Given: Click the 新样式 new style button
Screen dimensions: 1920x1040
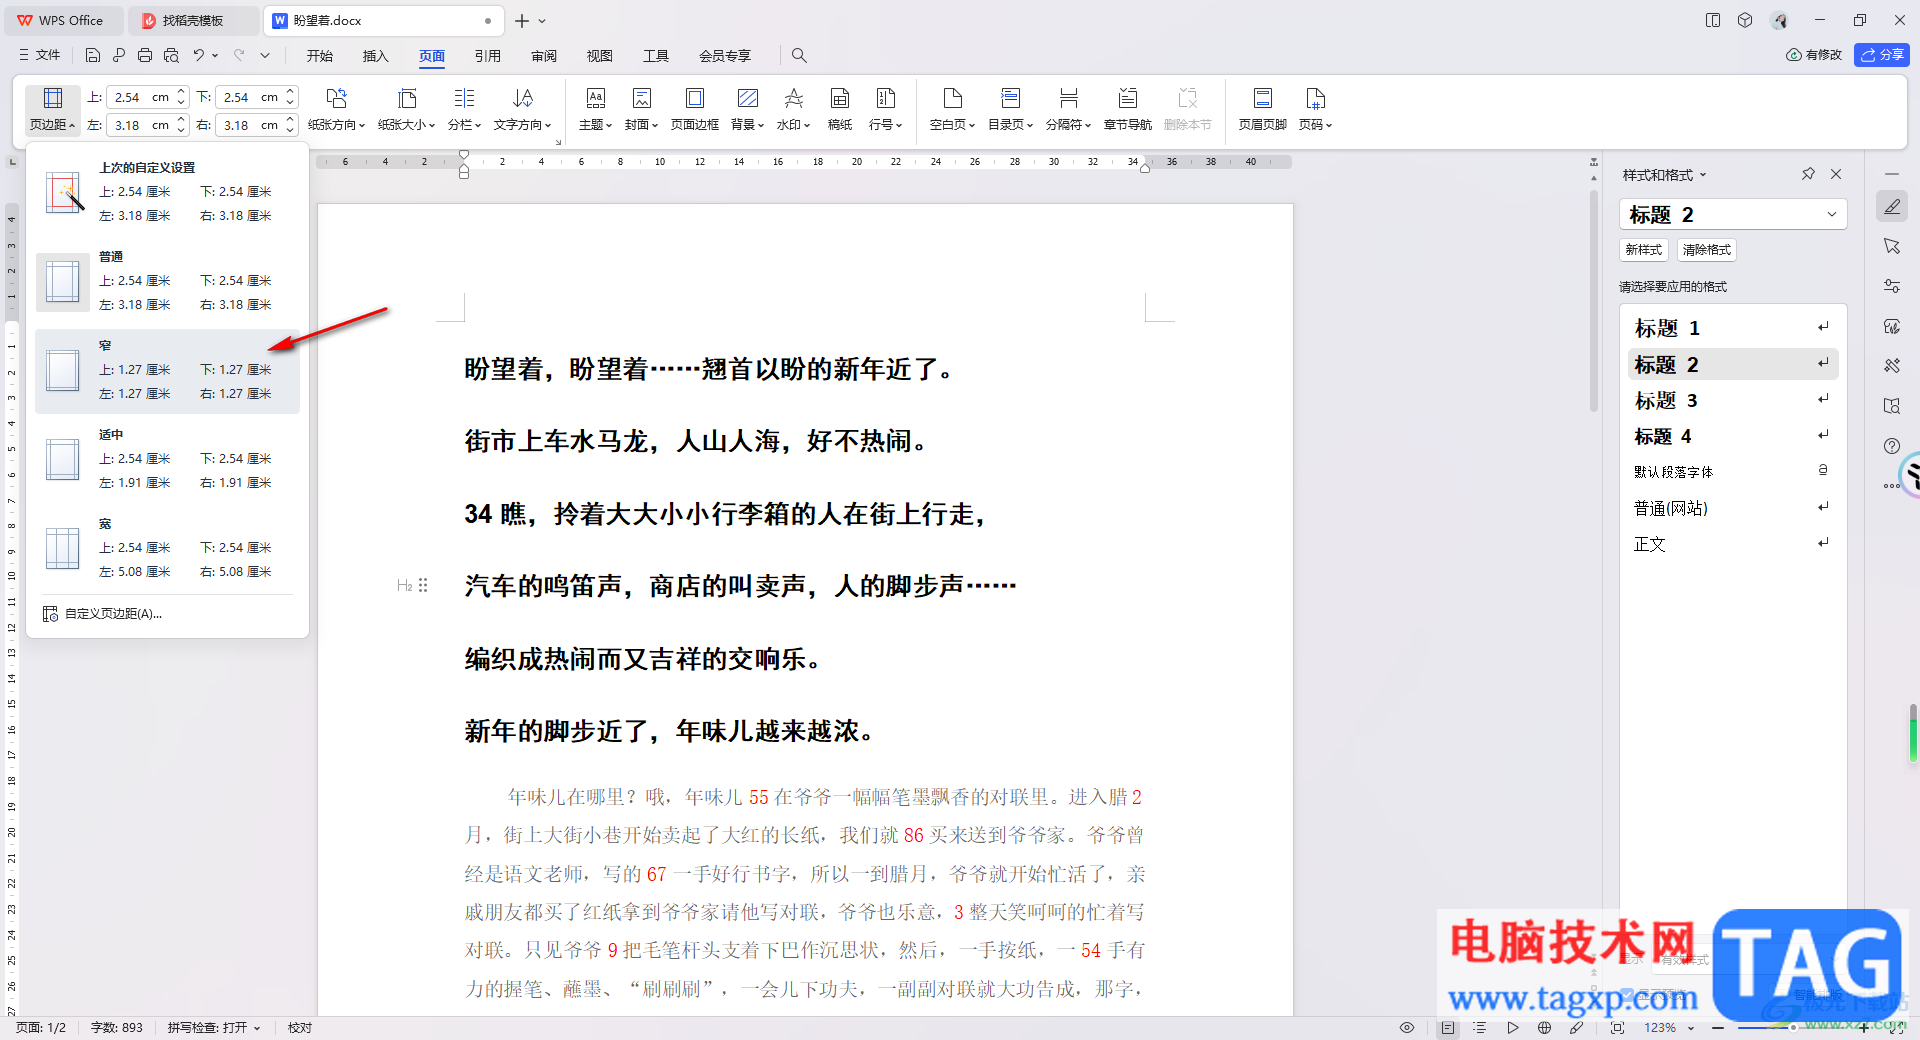Looking at the screenshot, I should click(x=1644, y=250).
